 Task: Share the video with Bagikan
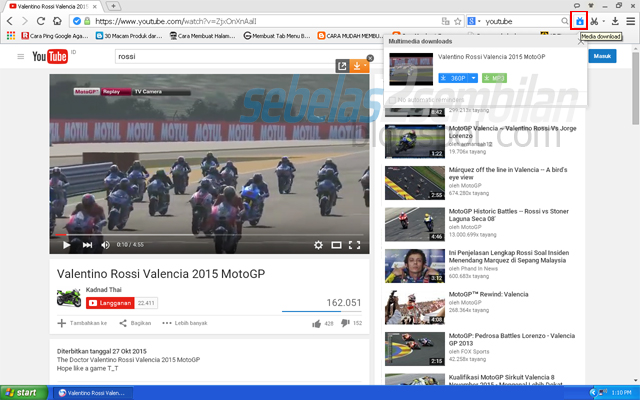coord(135,323)
